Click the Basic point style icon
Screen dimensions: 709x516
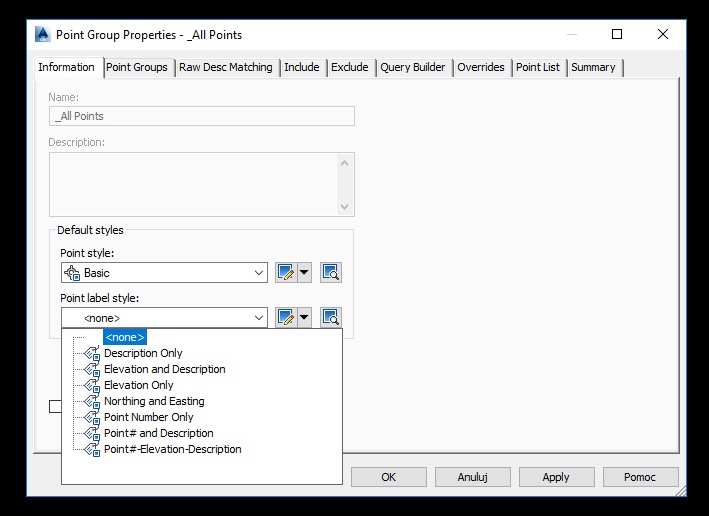click(72, 273)
